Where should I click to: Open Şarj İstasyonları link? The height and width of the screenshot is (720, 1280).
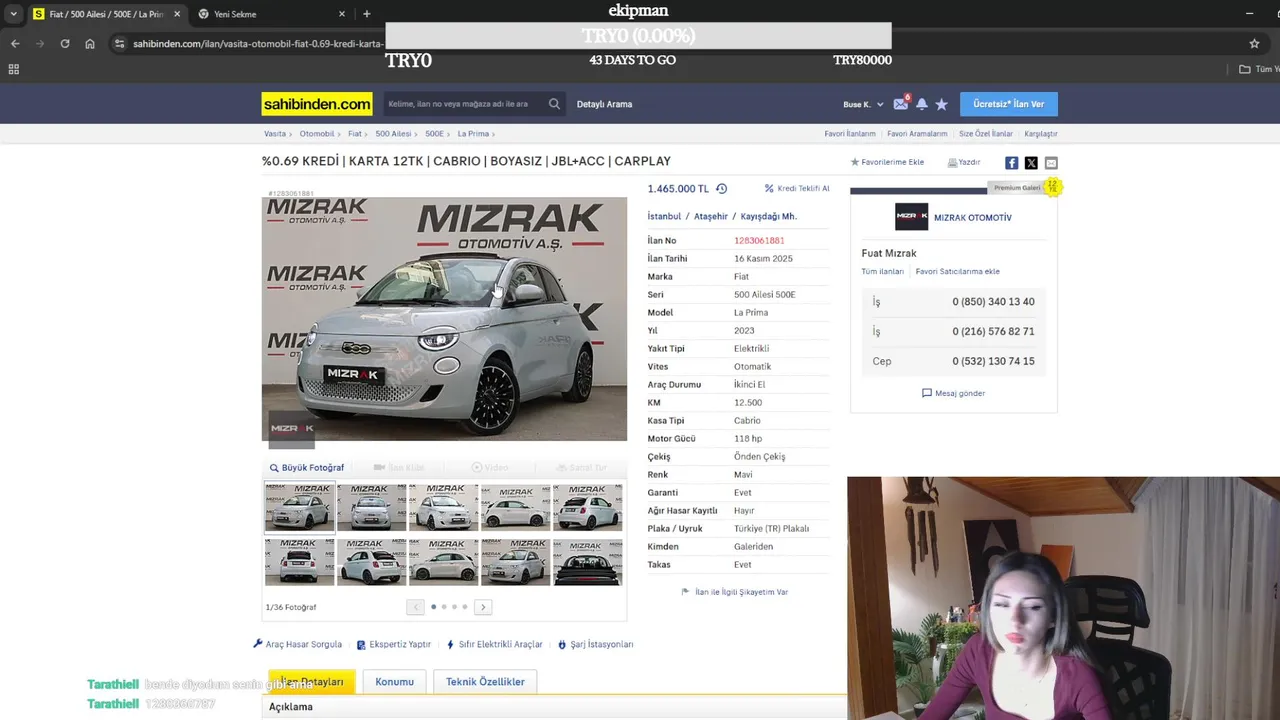(596, 645)
